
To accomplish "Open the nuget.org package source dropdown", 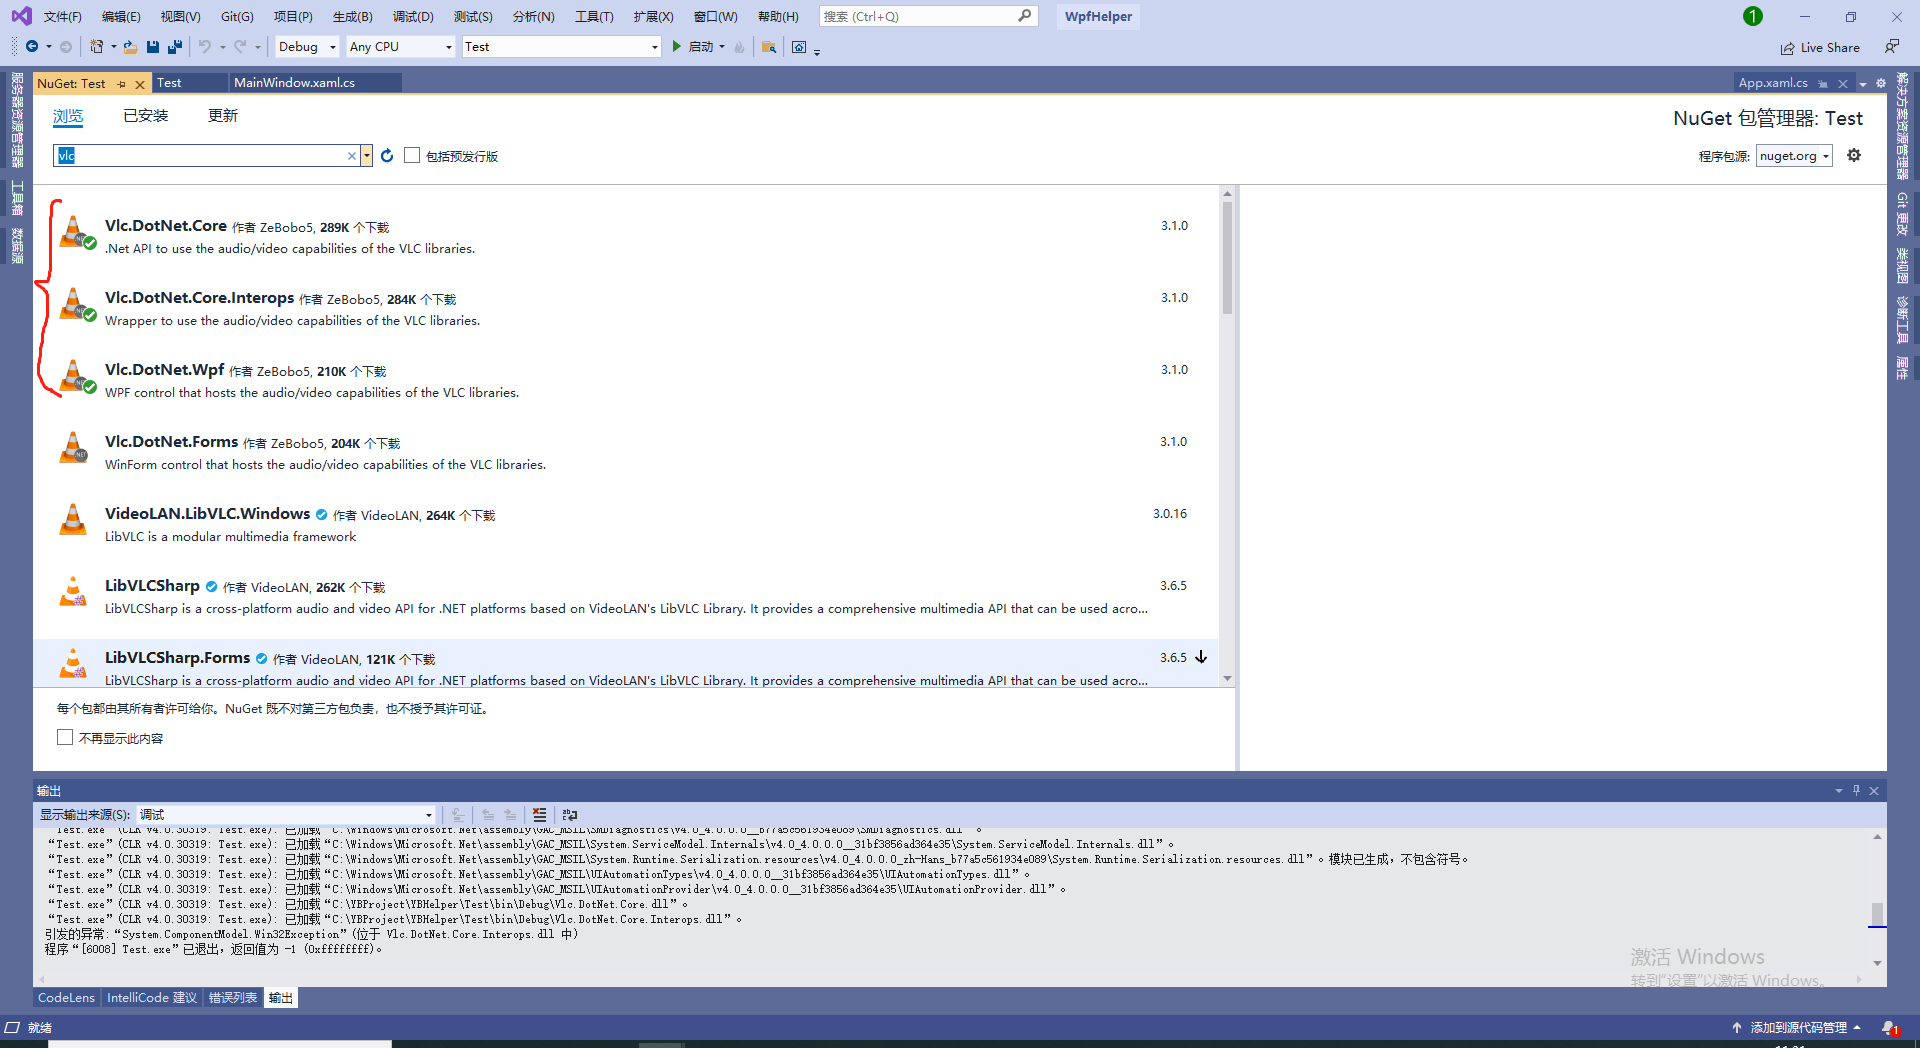I will [x=1793, y=155].
